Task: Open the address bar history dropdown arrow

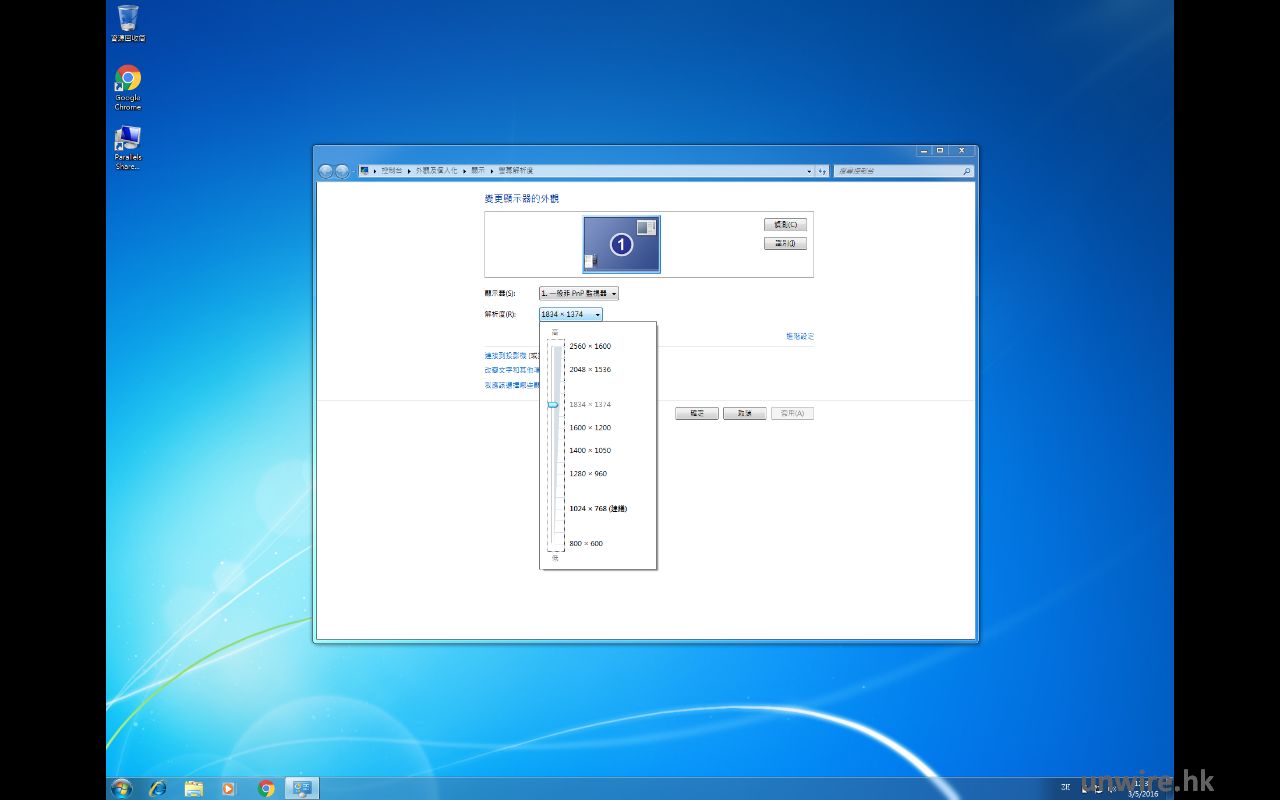Action: click(x=809, y=172)
